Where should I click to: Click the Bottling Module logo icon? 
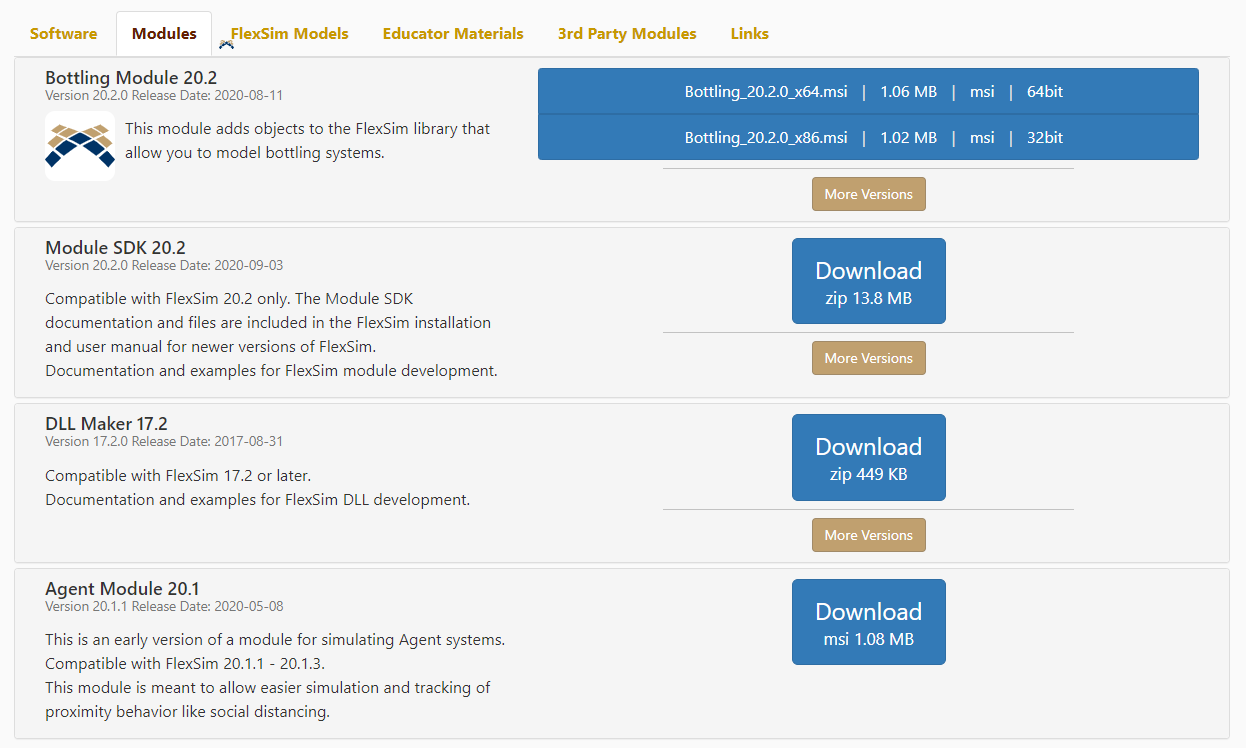(x=80, y=146)
